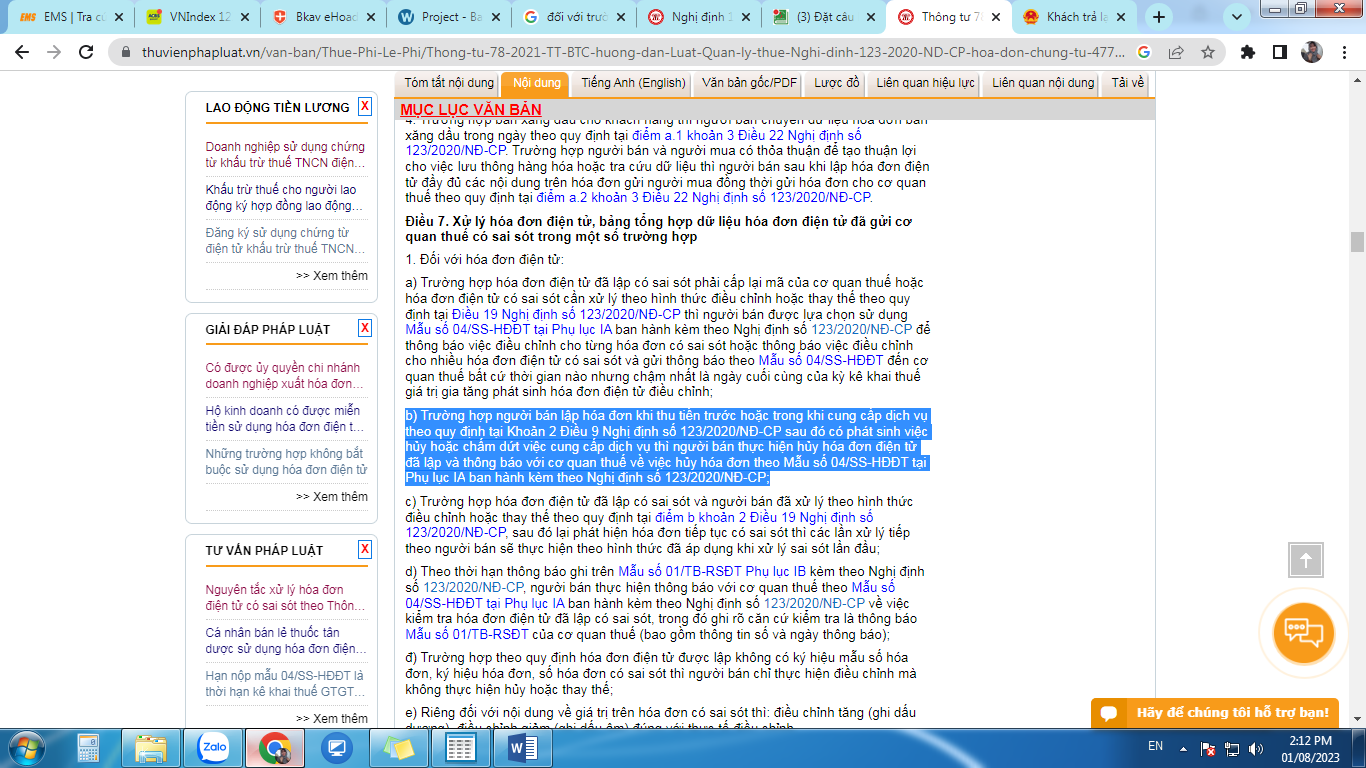1366x768 pixels.
Task: Close the TƯ VẤN PHÁP LUẬT box
Action: tap(365, 550)
